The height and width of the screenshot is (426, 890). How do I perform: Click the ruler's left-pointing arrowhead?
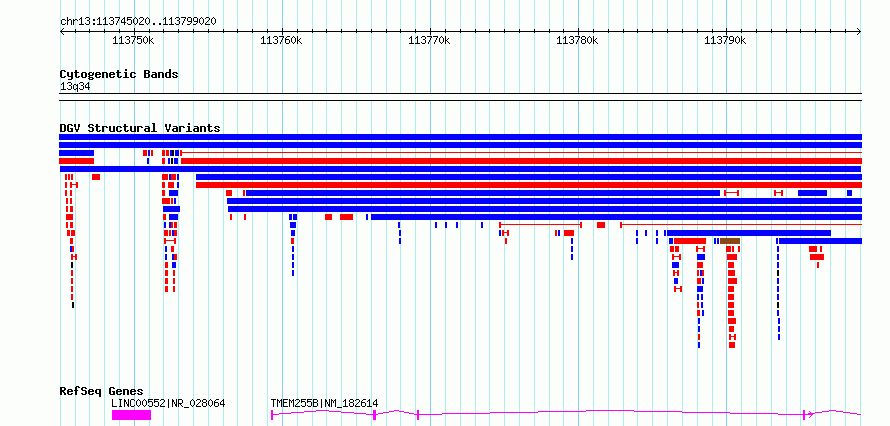(62, 32)
